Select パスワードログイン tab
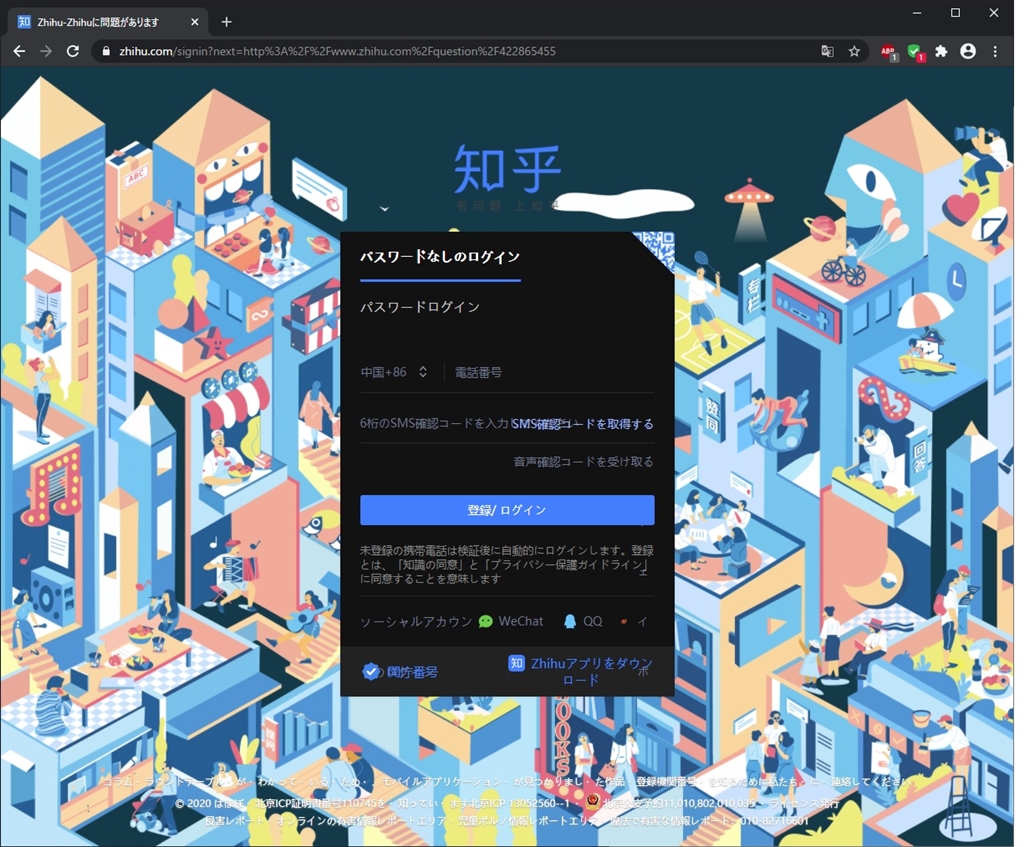Screen dimensions: 1024x847 [420, 307]
